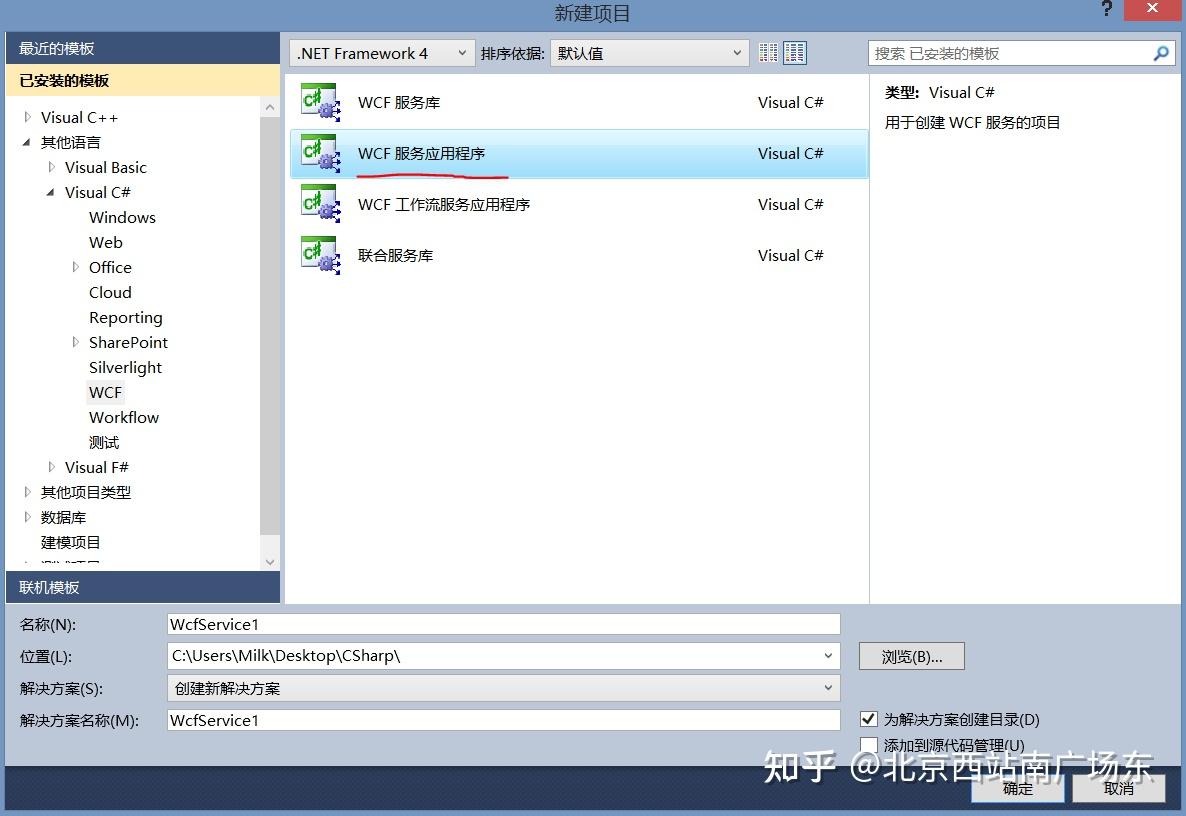The image size is (1186, 816).
Task: Expand the 数据库 node
Action: coord(28,517)
